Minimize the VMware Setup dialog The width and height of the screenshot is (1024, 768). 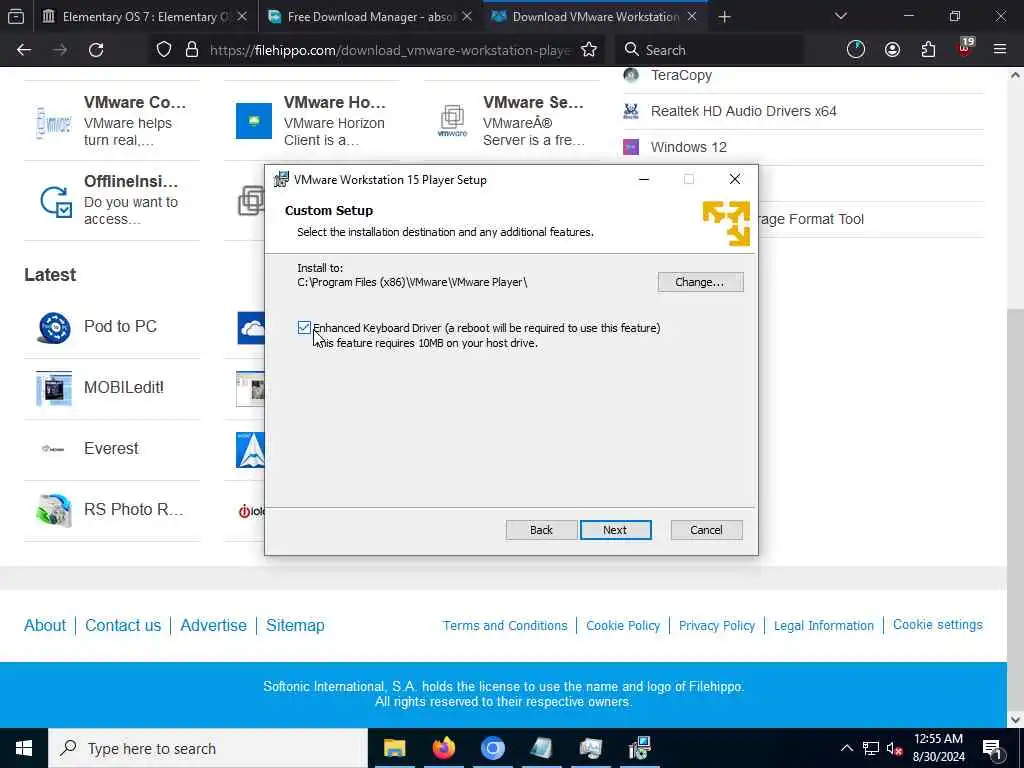644,180
